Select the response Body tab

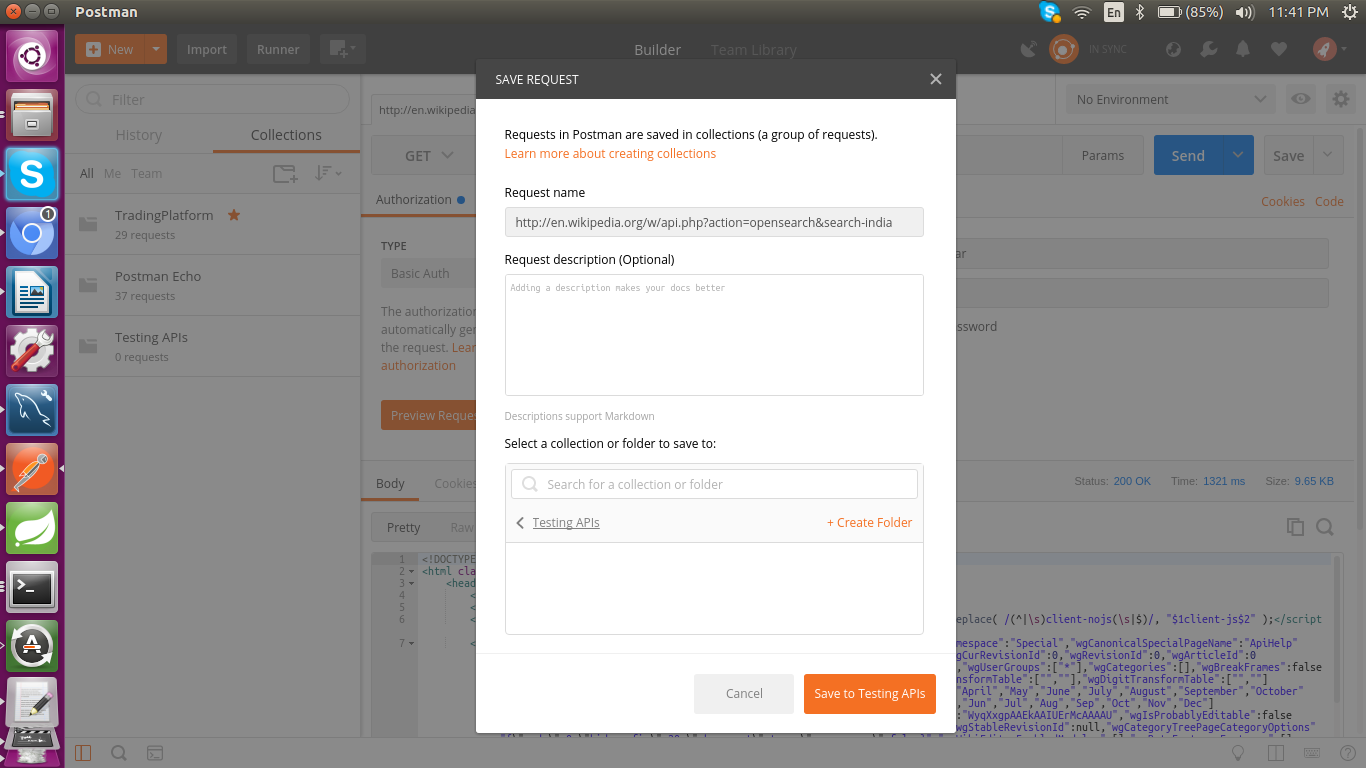[x=390, y=483]
